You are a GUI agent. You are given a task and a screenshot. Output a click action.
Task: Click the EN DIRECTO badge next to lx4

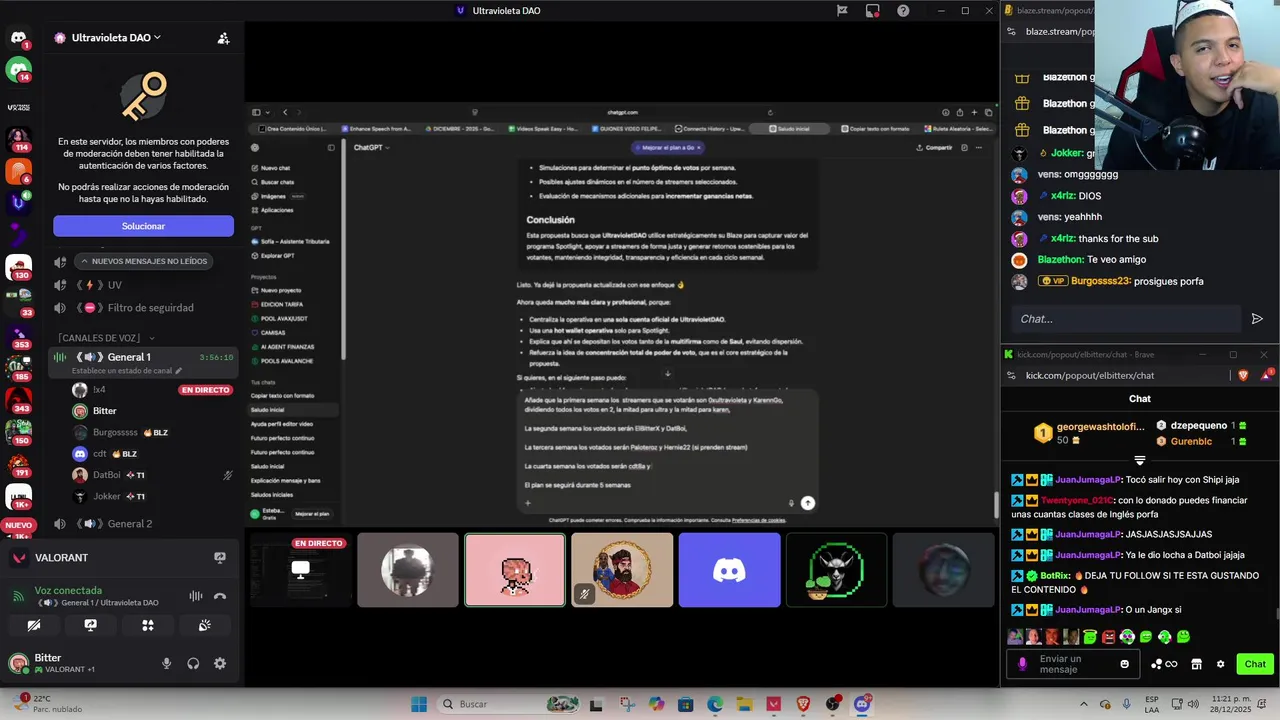tap(205, 390)
